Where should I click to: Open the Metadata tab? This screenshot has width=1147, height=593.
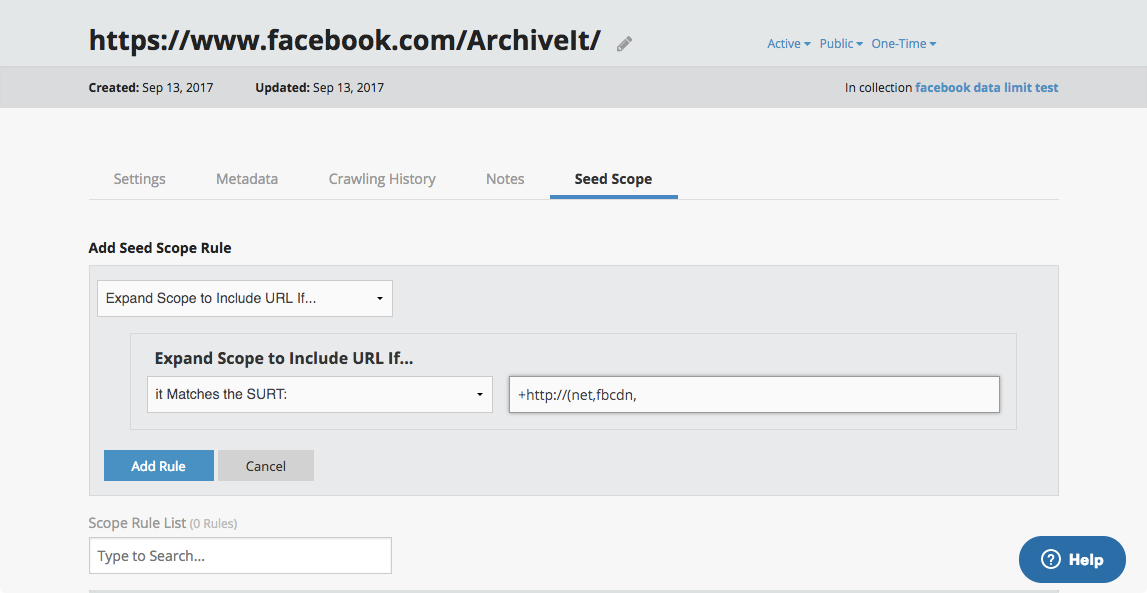coord(247,179)
